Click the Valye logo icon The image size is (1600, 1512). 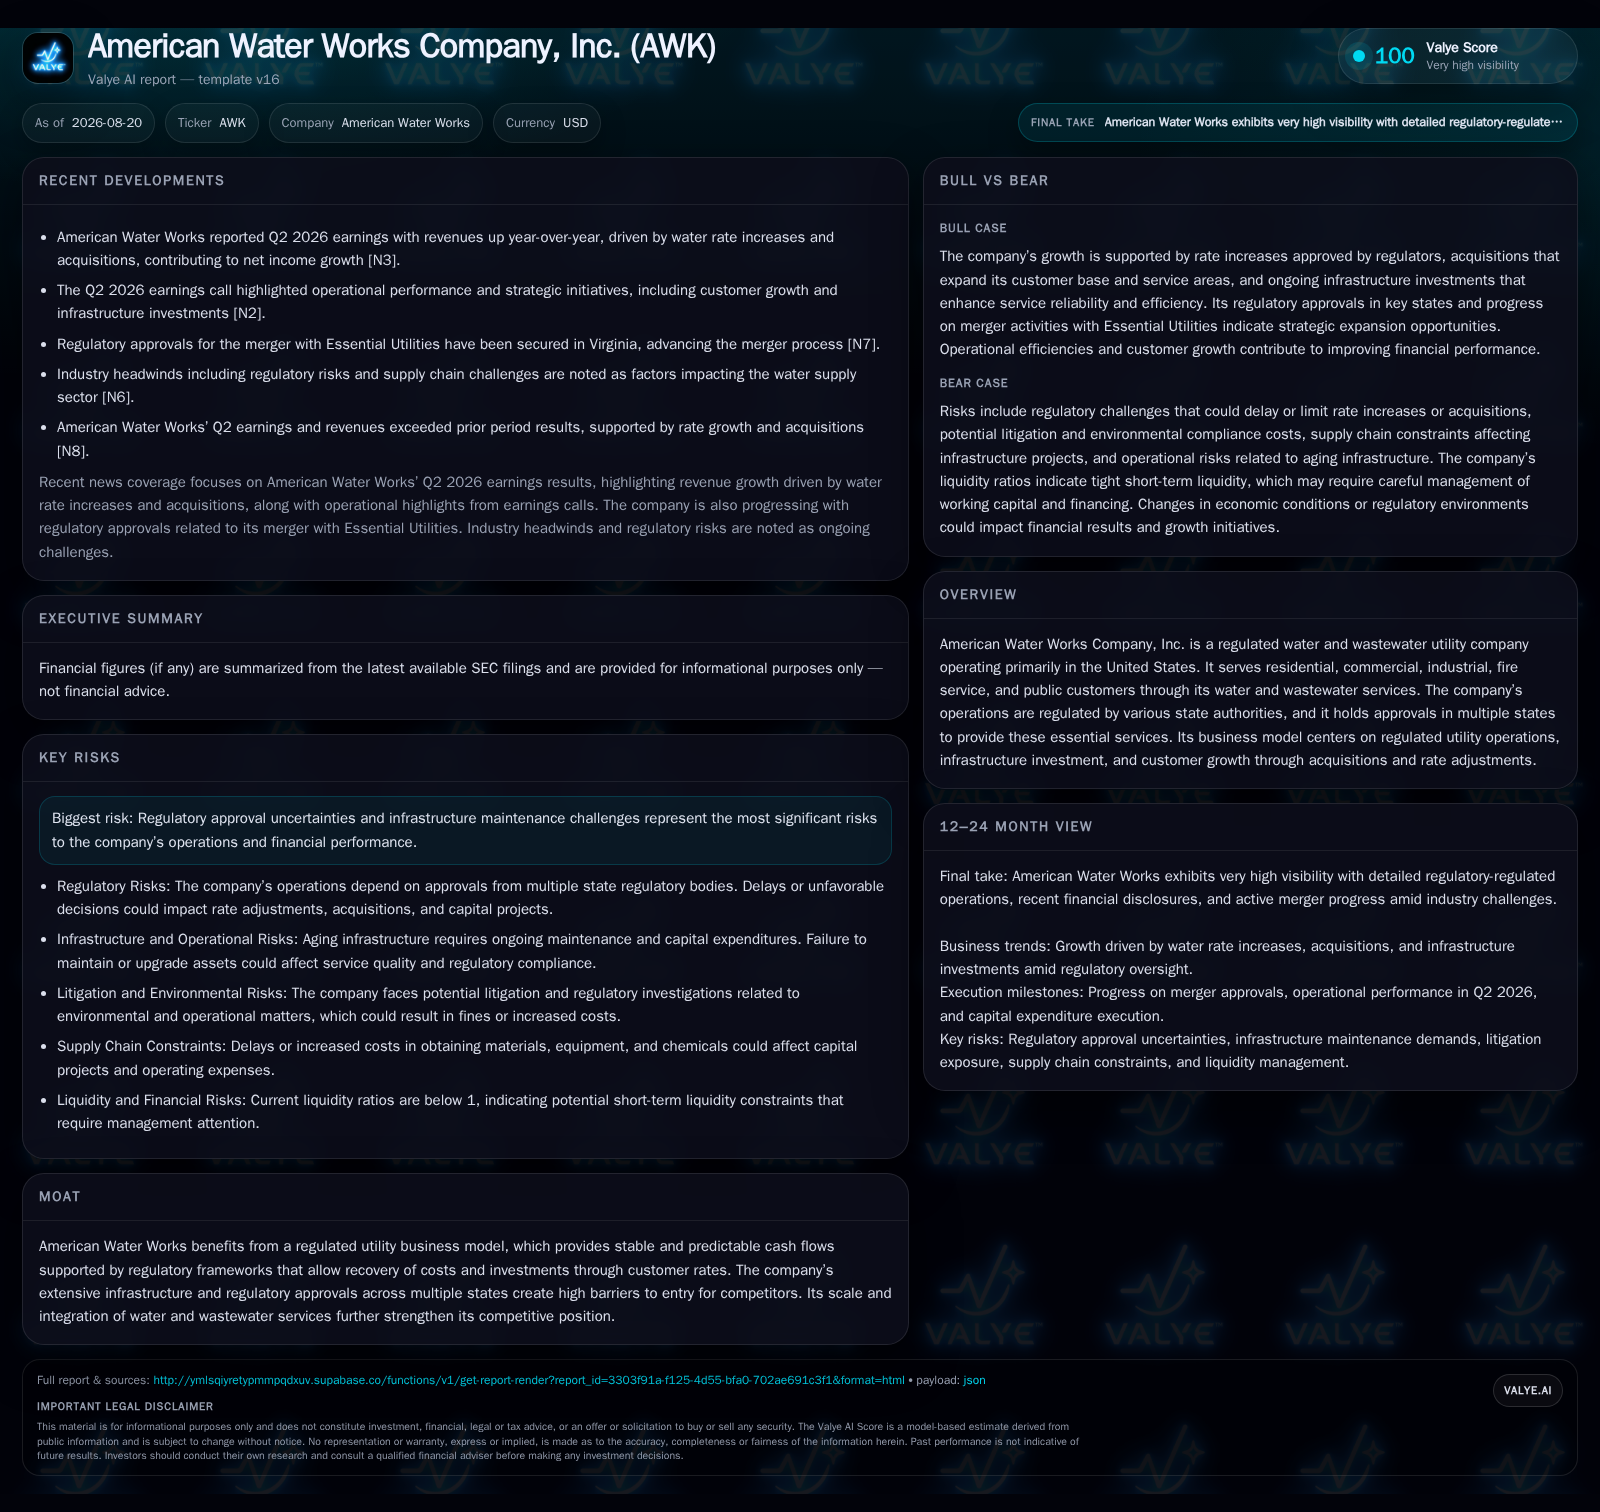[48, 58]
